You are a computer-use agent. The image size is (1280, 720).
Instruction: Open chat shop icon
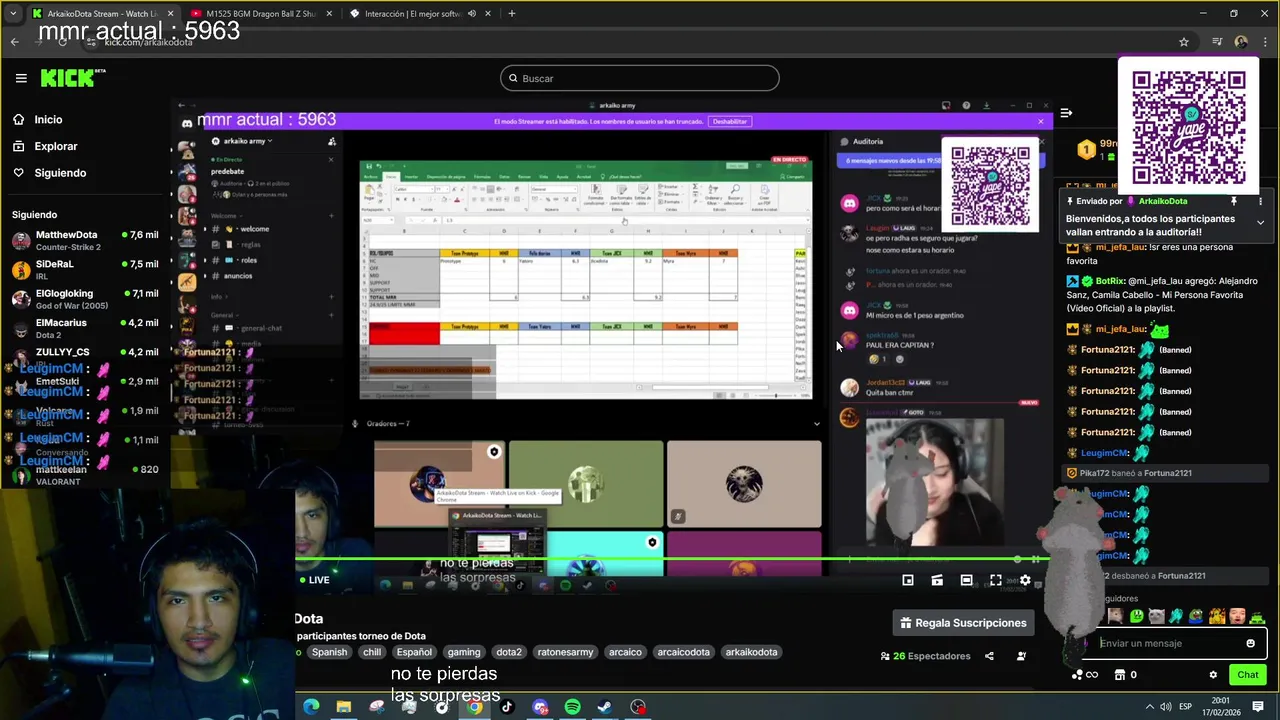pyautogui.click(x=1121, y=675)
